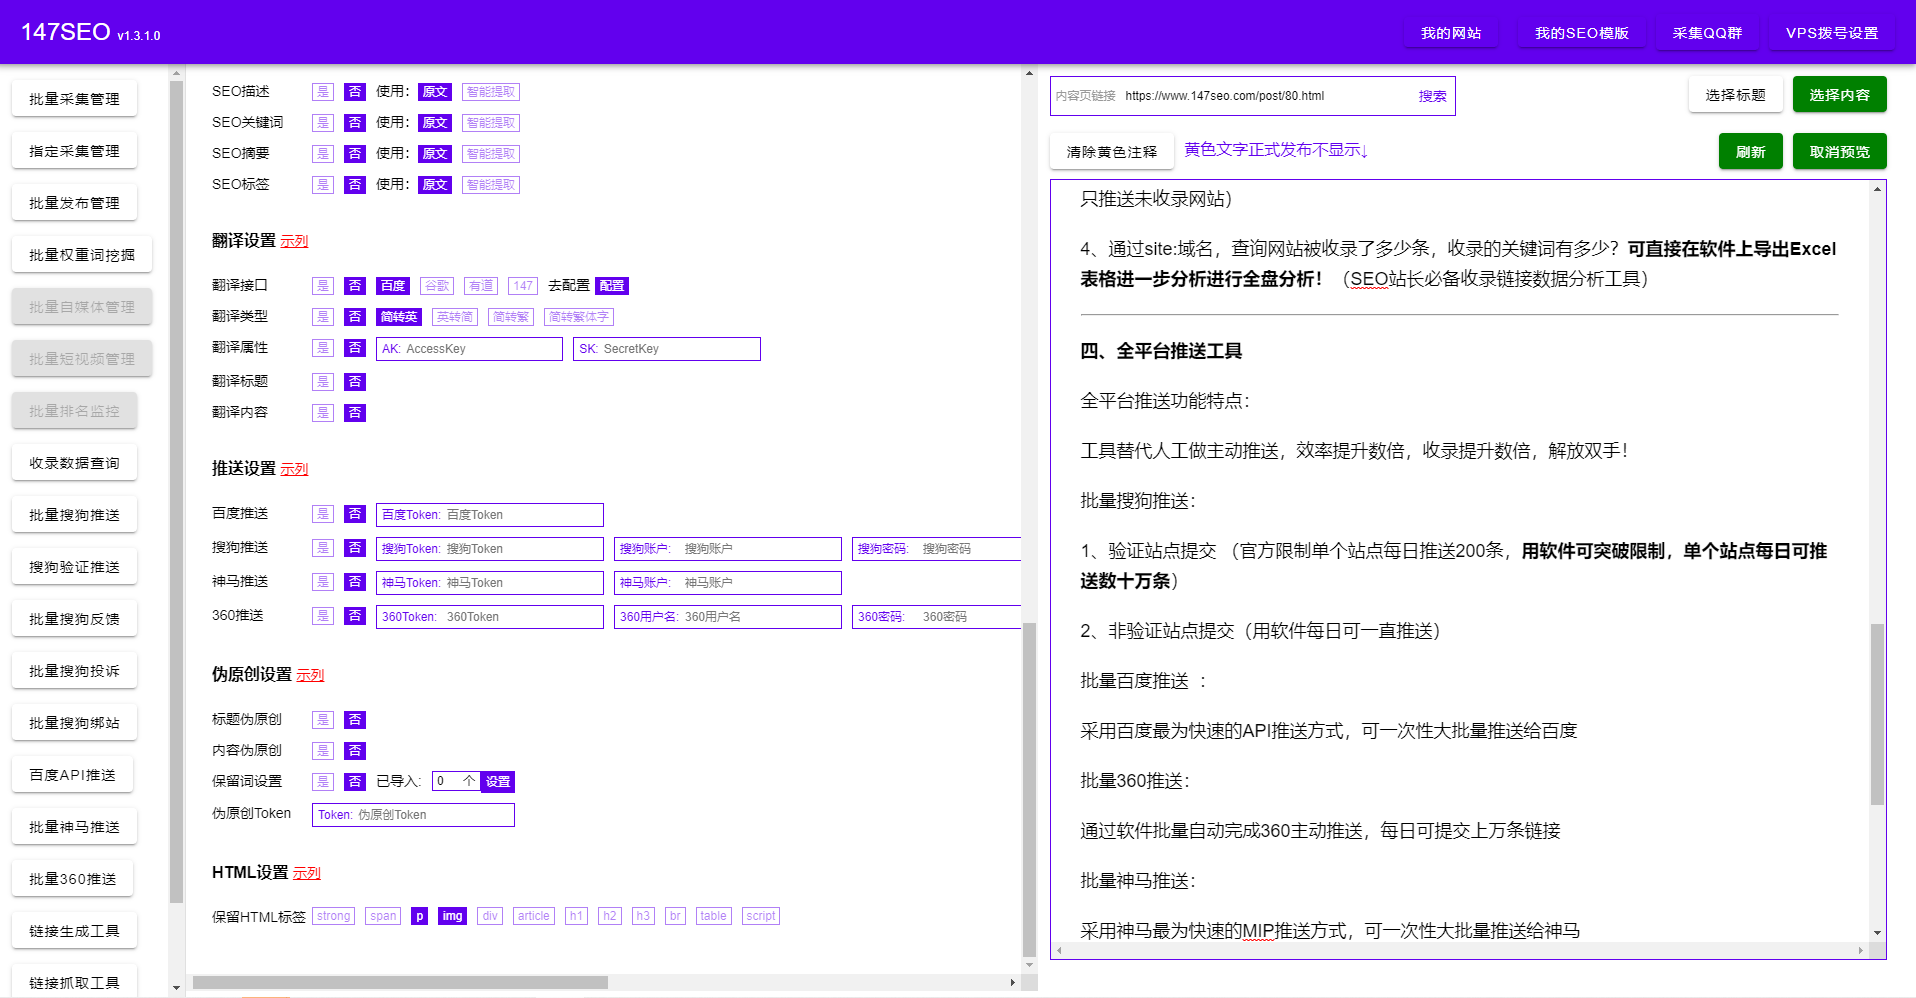Enable 是 for SEO描述

(x=322, y=92)
